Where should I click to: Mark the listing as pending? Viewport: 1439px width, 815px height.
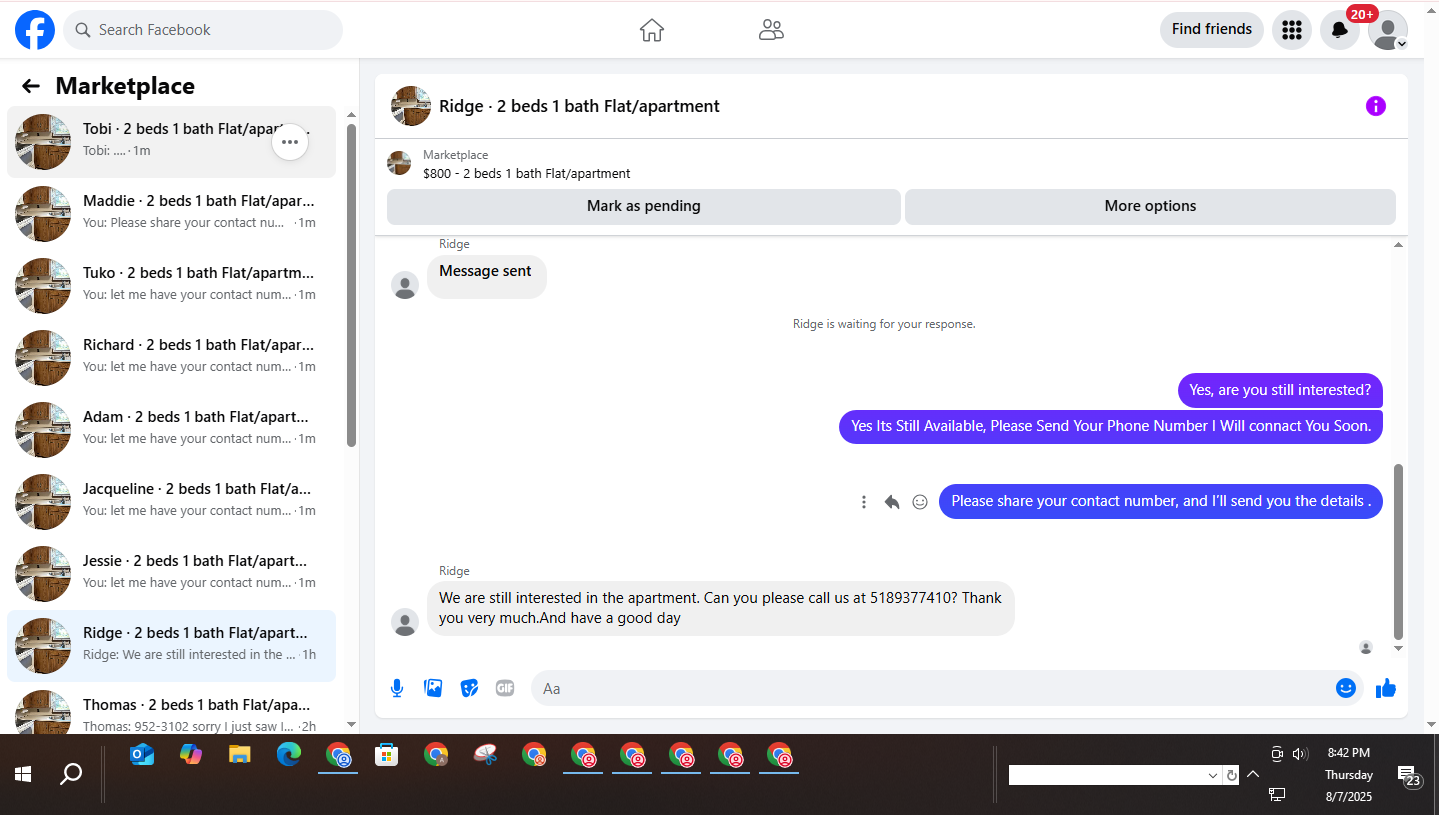(x=644, y=207)
